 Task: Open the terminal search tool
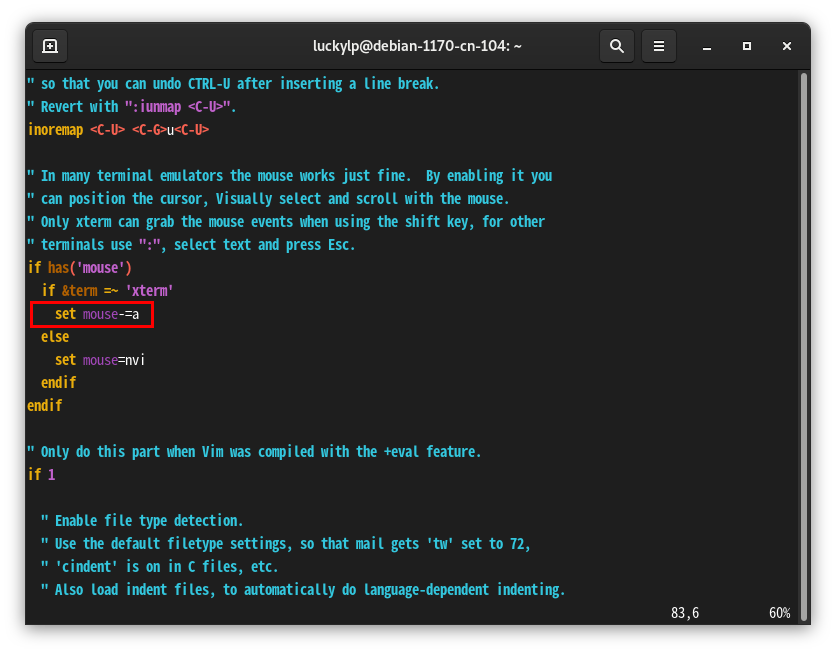point(617,46)
